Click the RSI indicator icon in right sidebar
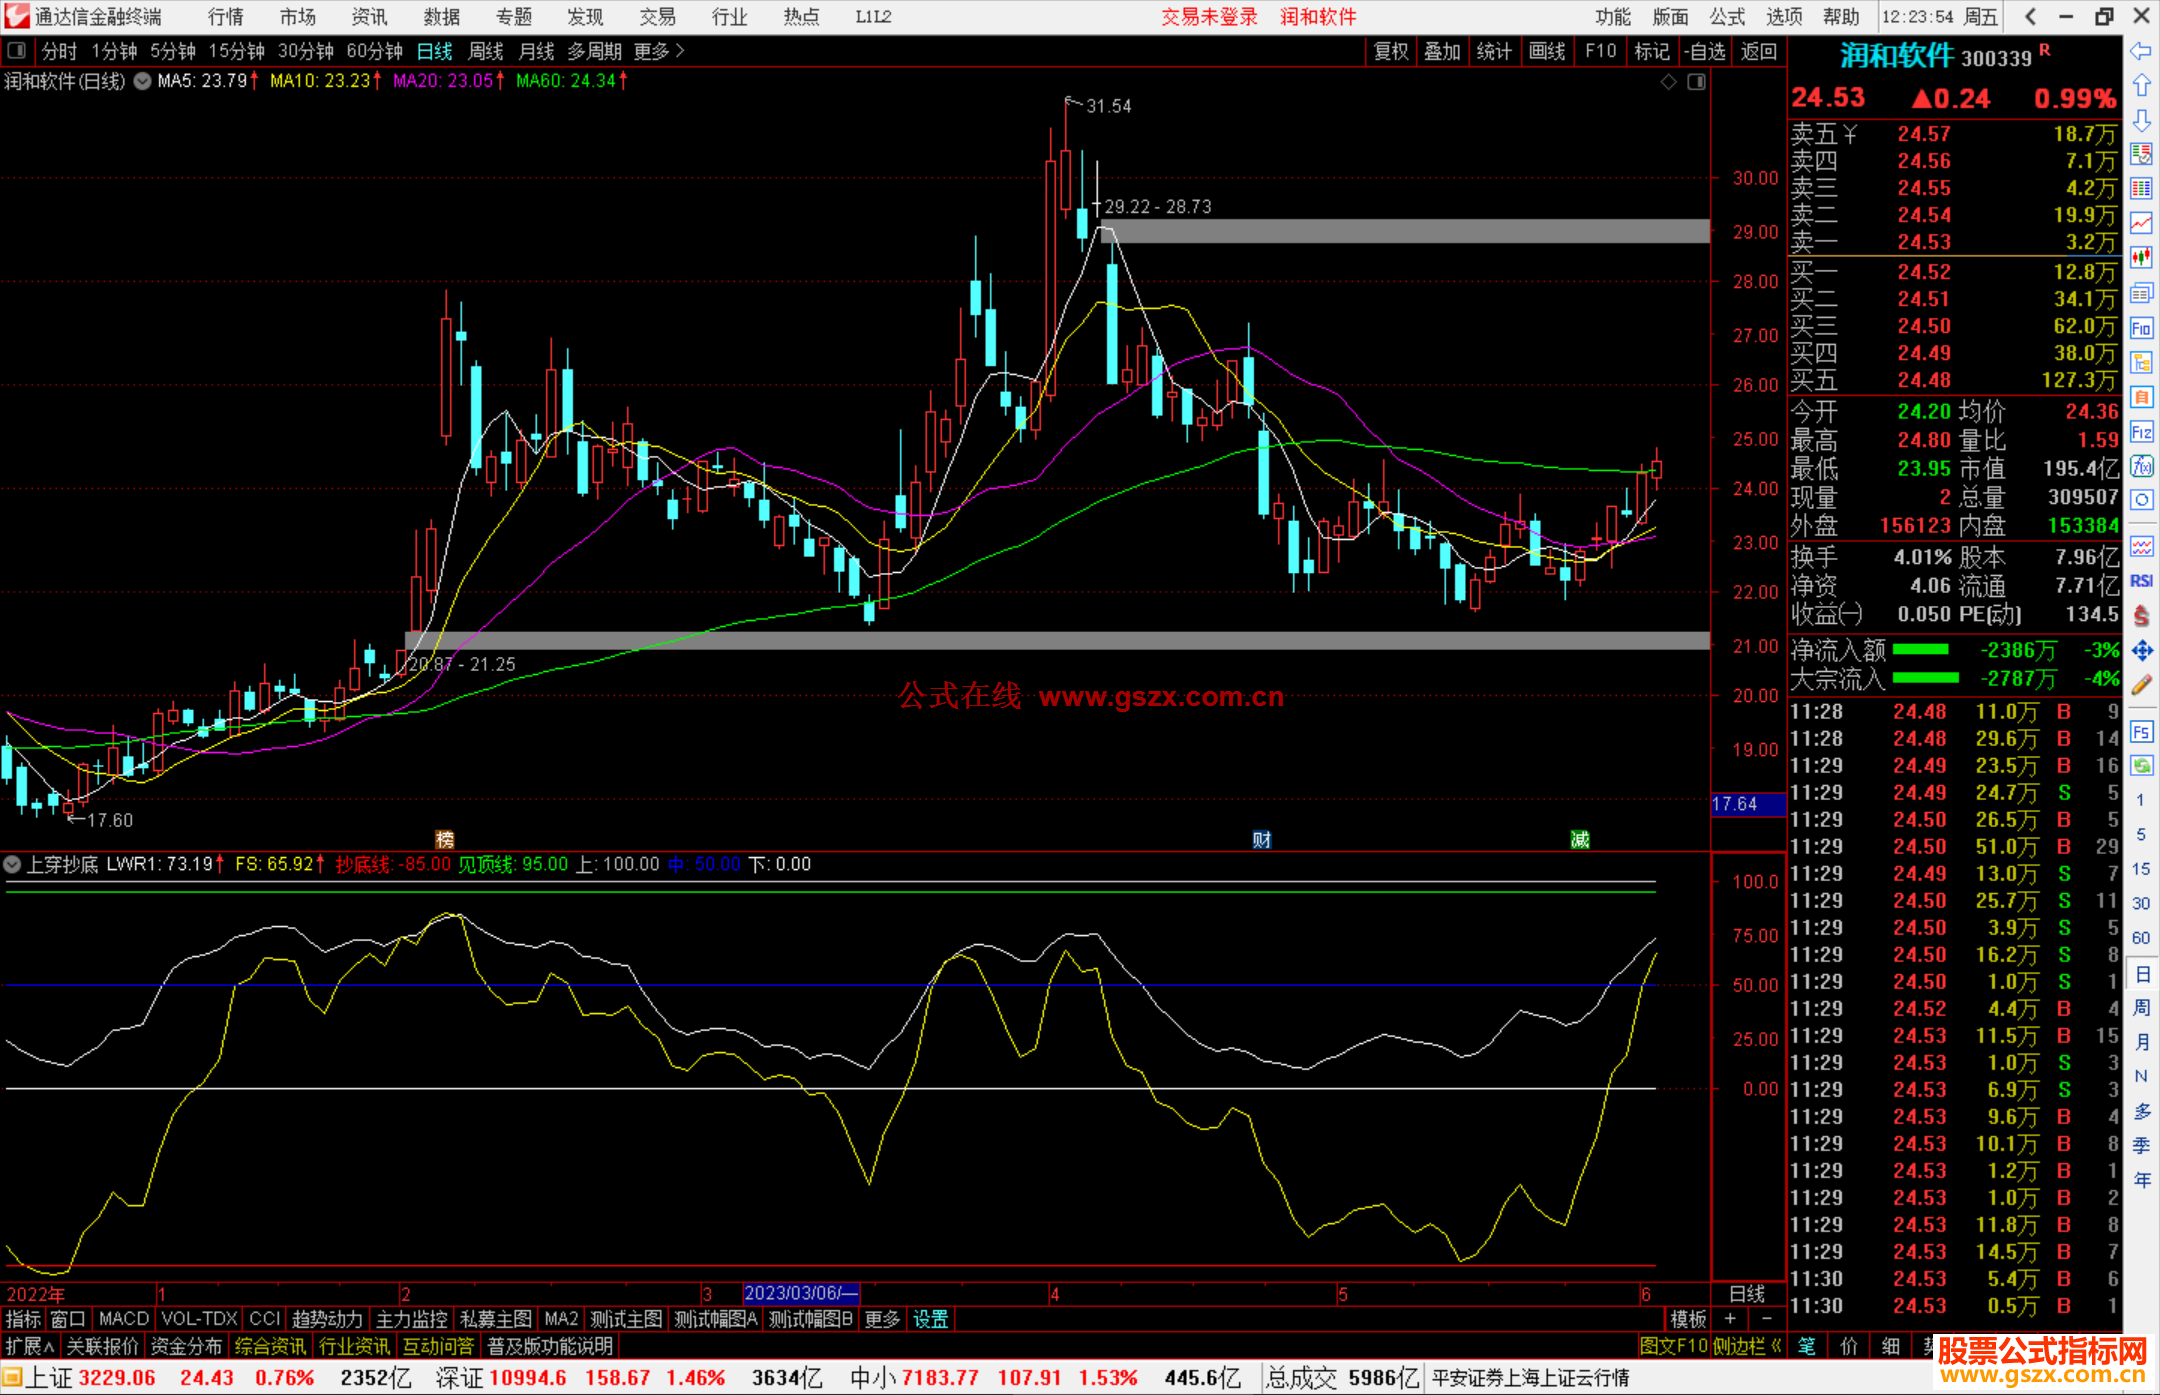 [x=2141, y=581]
